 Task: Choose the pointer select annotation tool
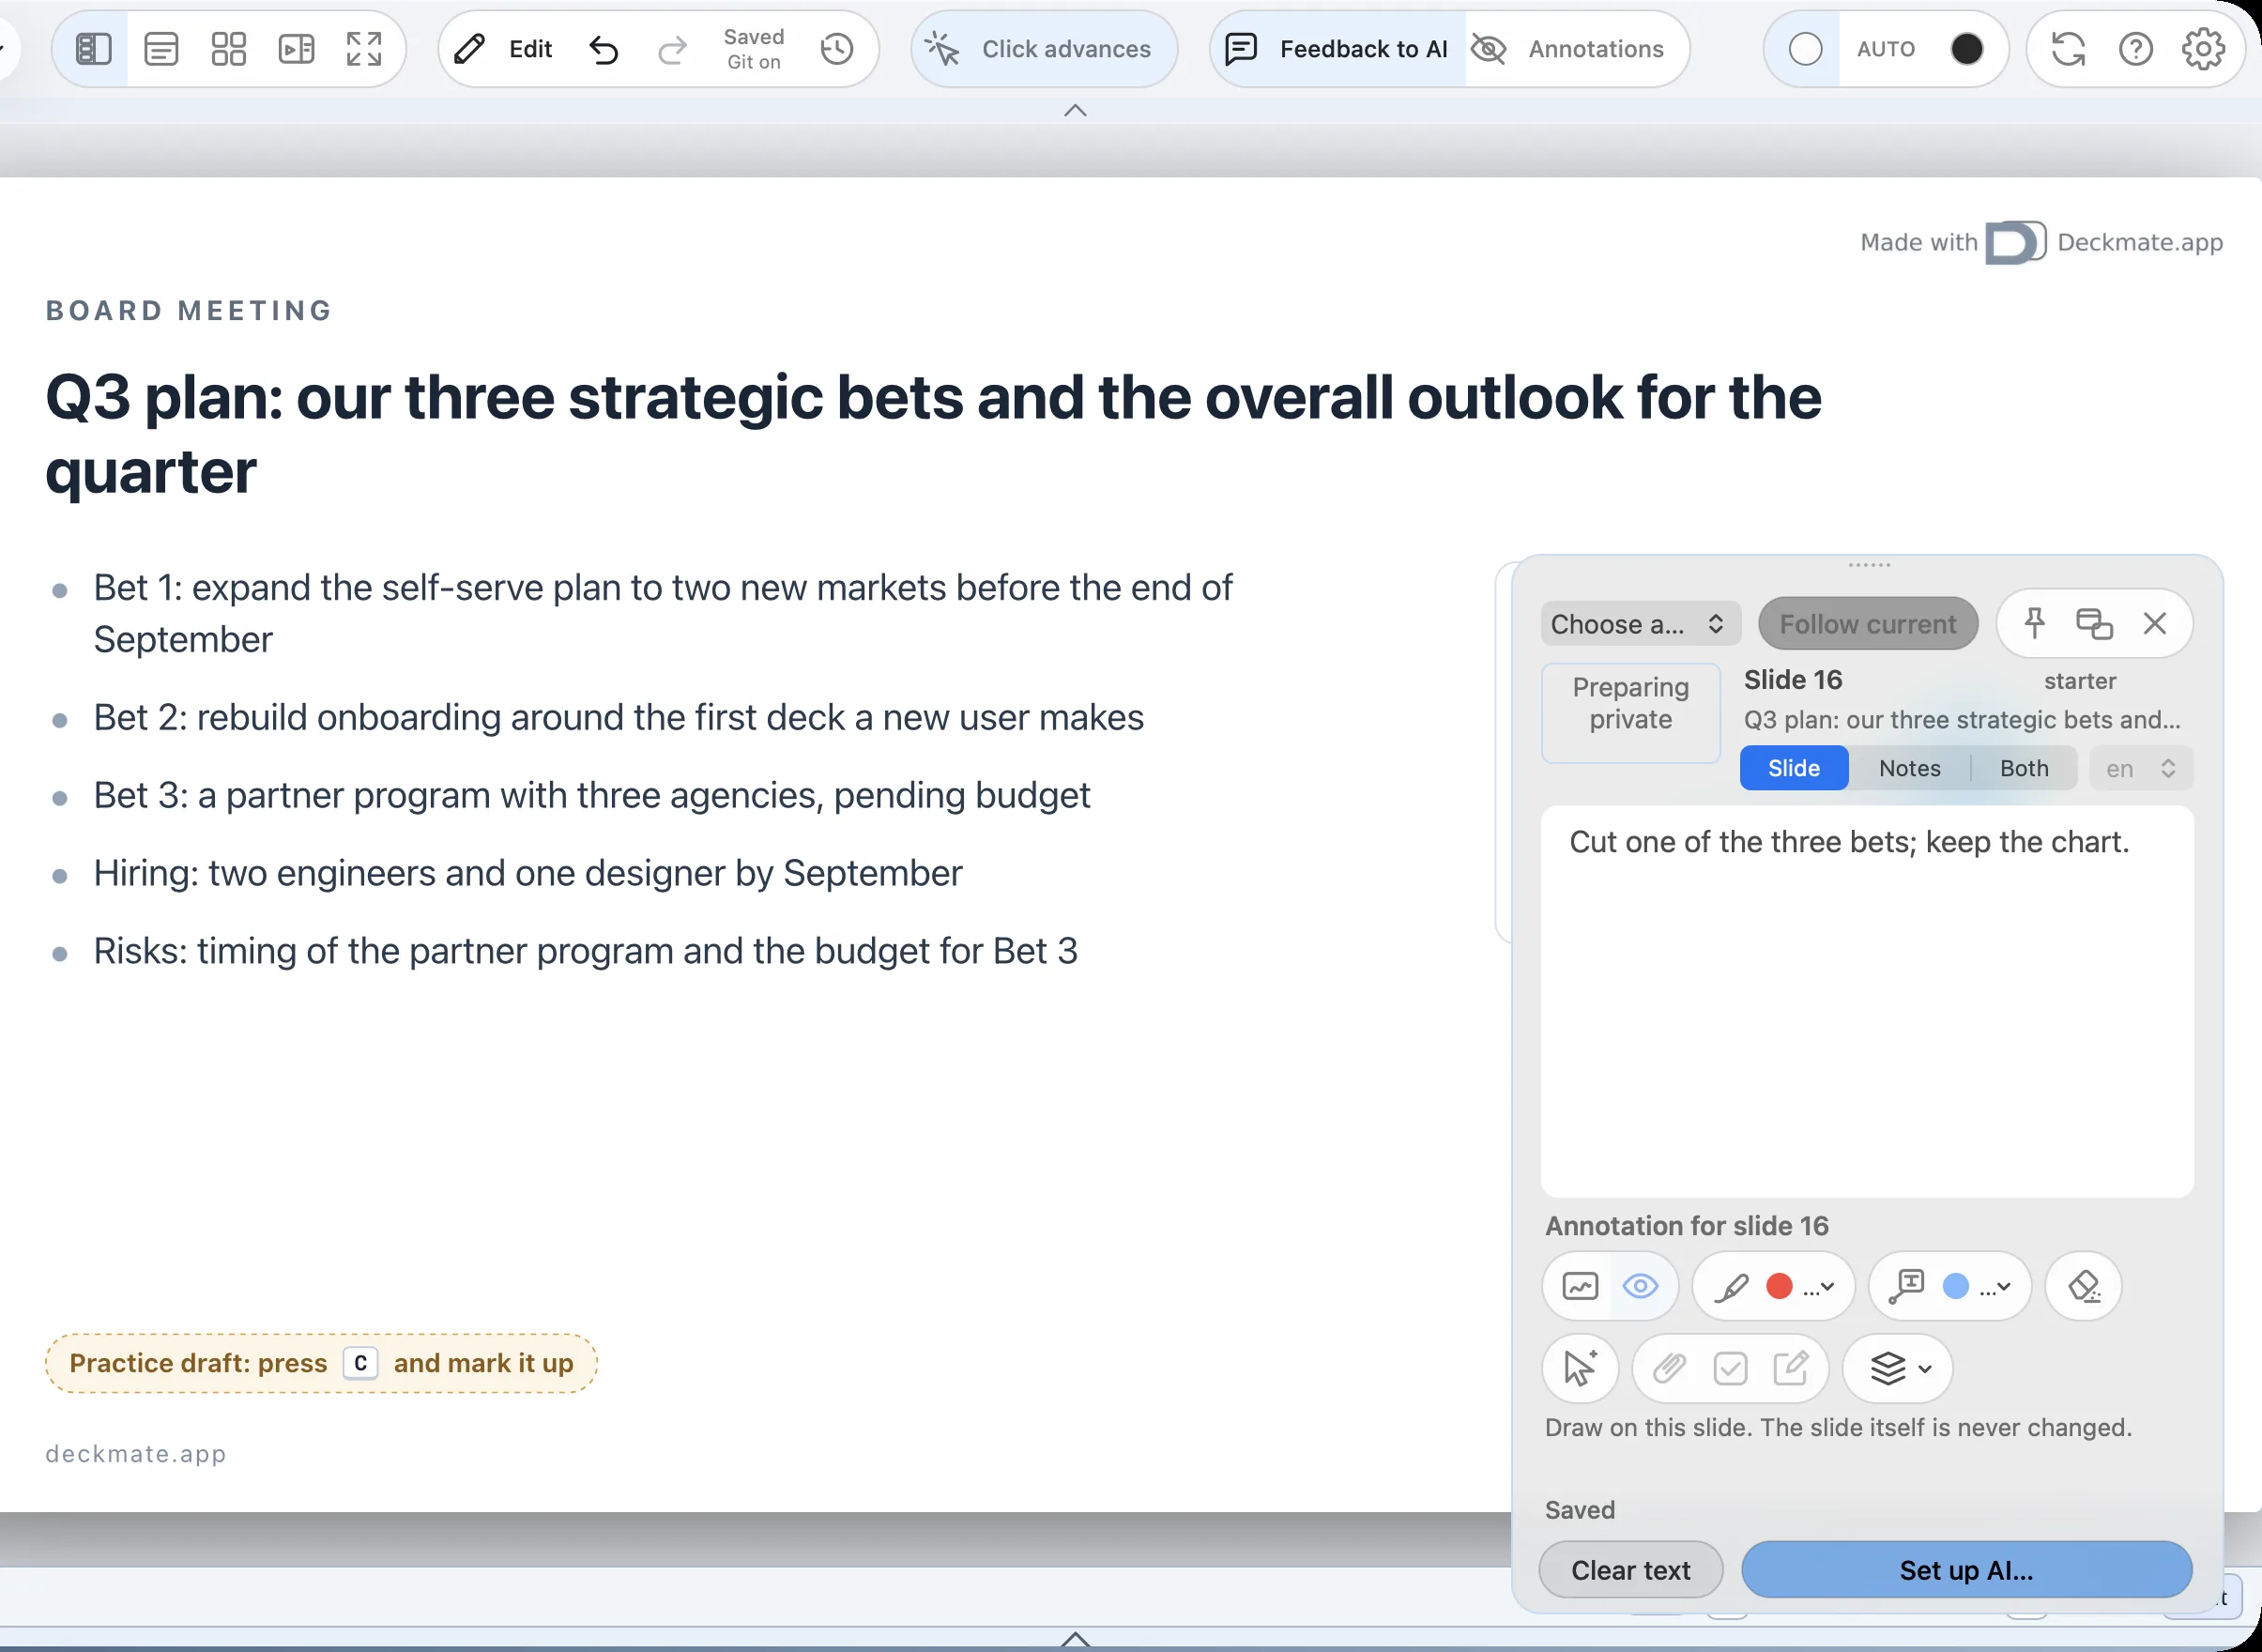pos(1580,1368)
